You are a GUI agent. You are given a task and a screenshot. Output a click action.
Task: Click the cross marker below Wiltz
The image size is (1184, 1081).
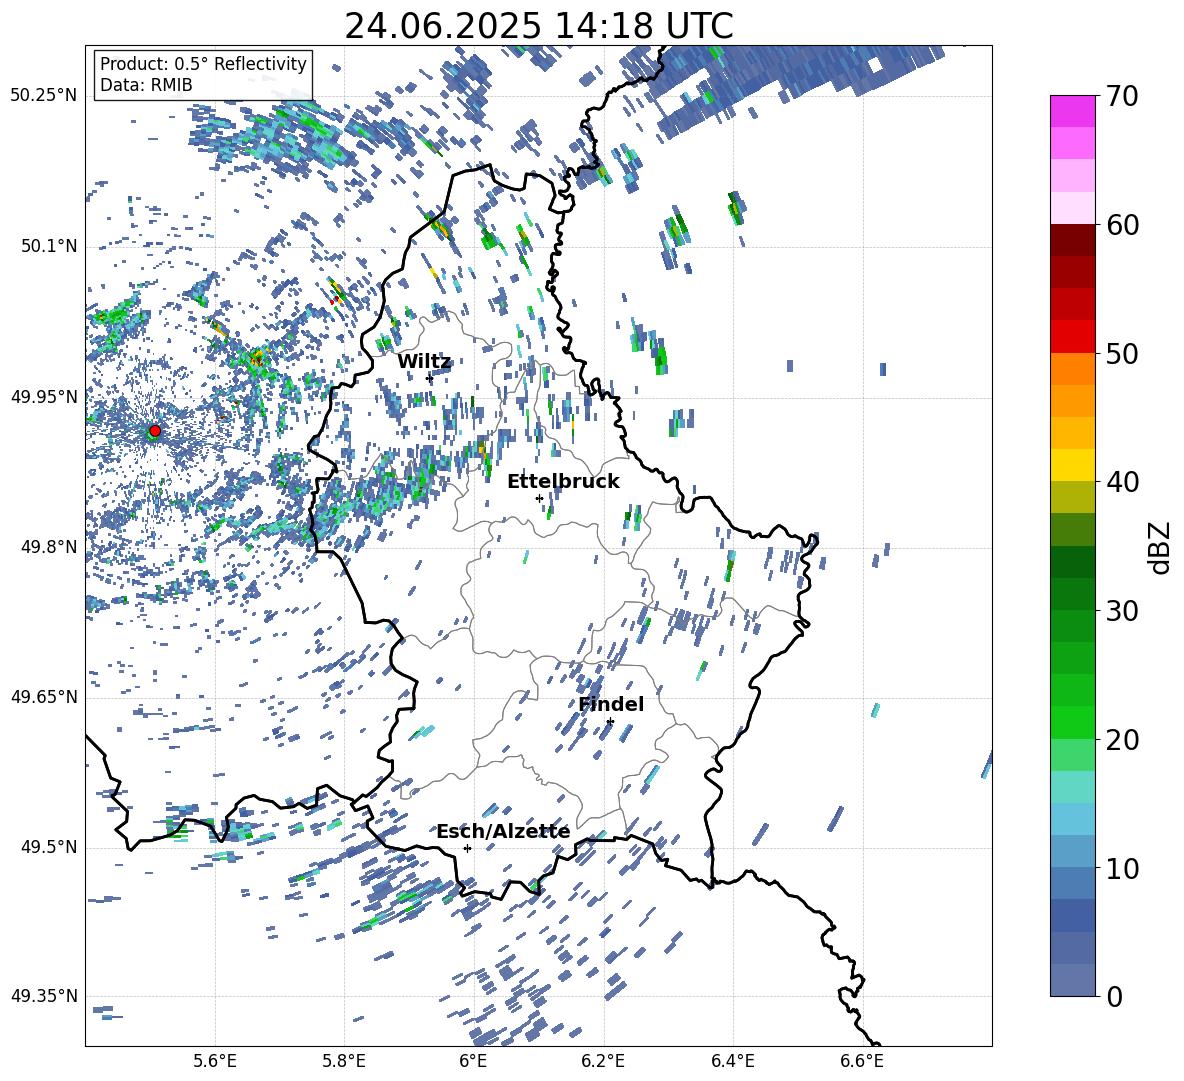pos(430,378)
